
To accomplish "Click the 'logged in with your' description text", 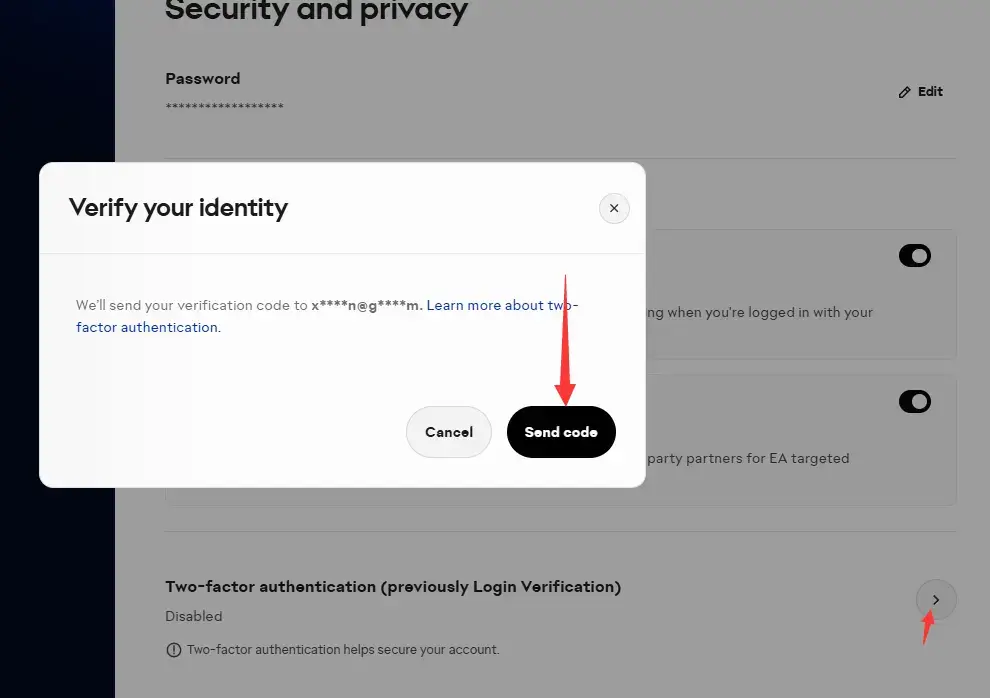I will coord(770,312).
